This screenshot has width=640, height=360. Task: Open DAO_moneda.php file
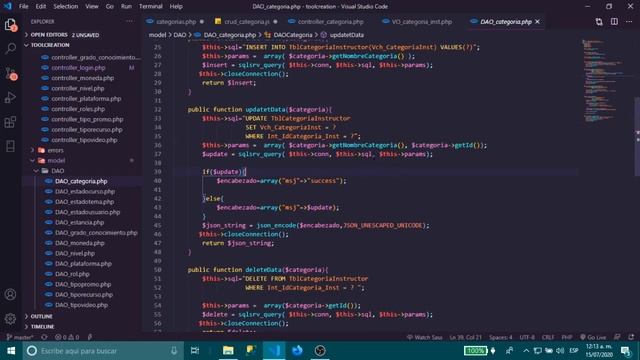[80, 243]
